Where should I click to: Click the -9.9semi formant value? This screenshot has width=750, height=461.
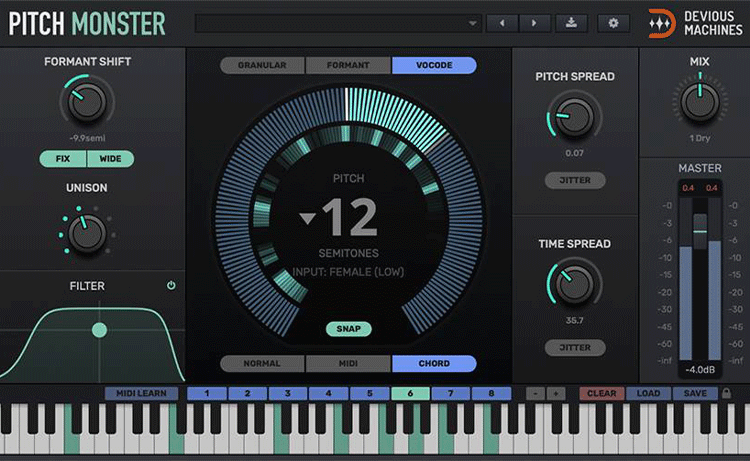(x=87, y=138)
